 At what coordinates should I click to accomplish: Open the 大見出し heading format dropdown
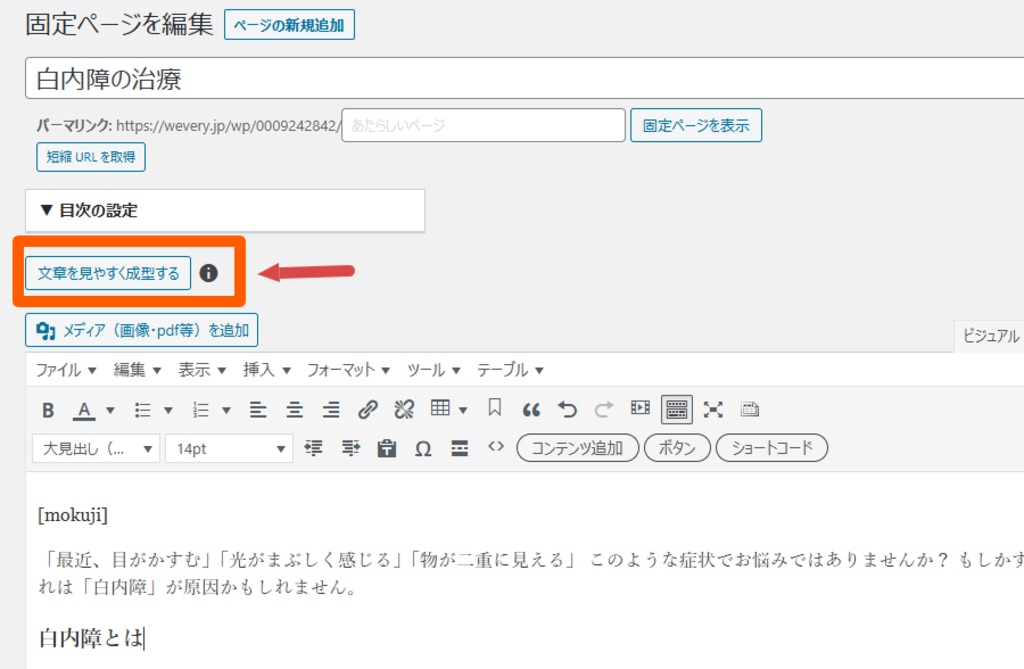[x=96, y=448]
